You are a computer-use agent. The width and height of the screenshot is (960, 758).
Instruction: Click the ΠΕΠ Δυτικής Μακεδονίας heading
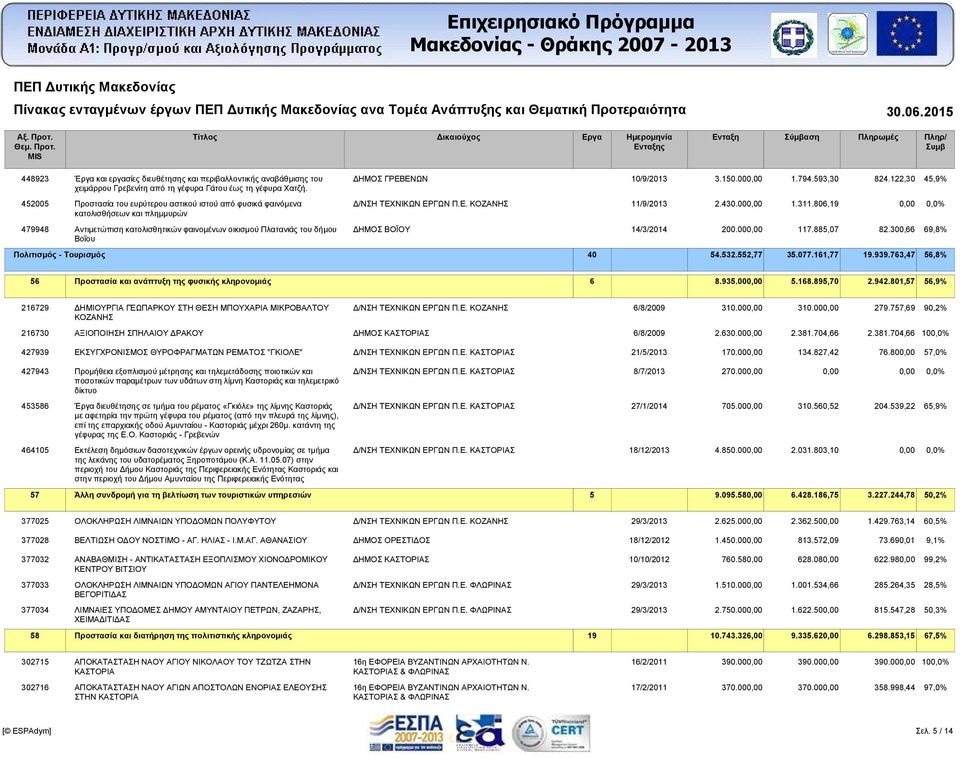pyautogui.click(x=94, y=87)
